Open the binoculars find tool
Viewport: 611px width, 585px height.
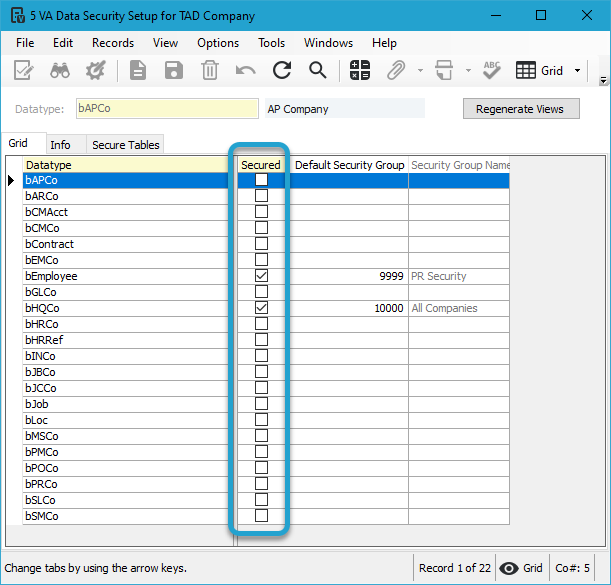60,71
